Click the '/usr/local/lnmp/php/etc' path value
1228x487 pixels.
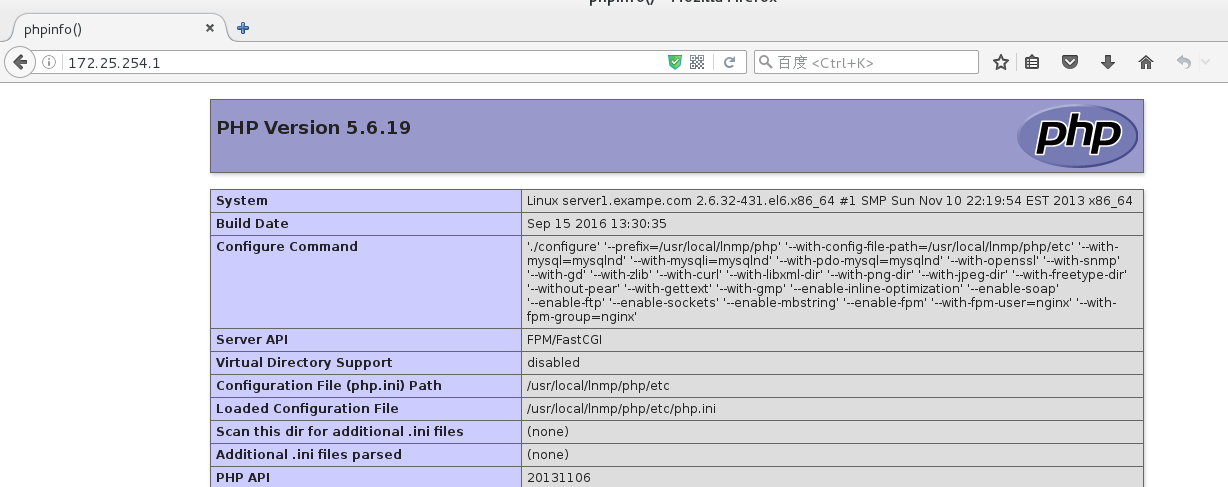point(600,386)
